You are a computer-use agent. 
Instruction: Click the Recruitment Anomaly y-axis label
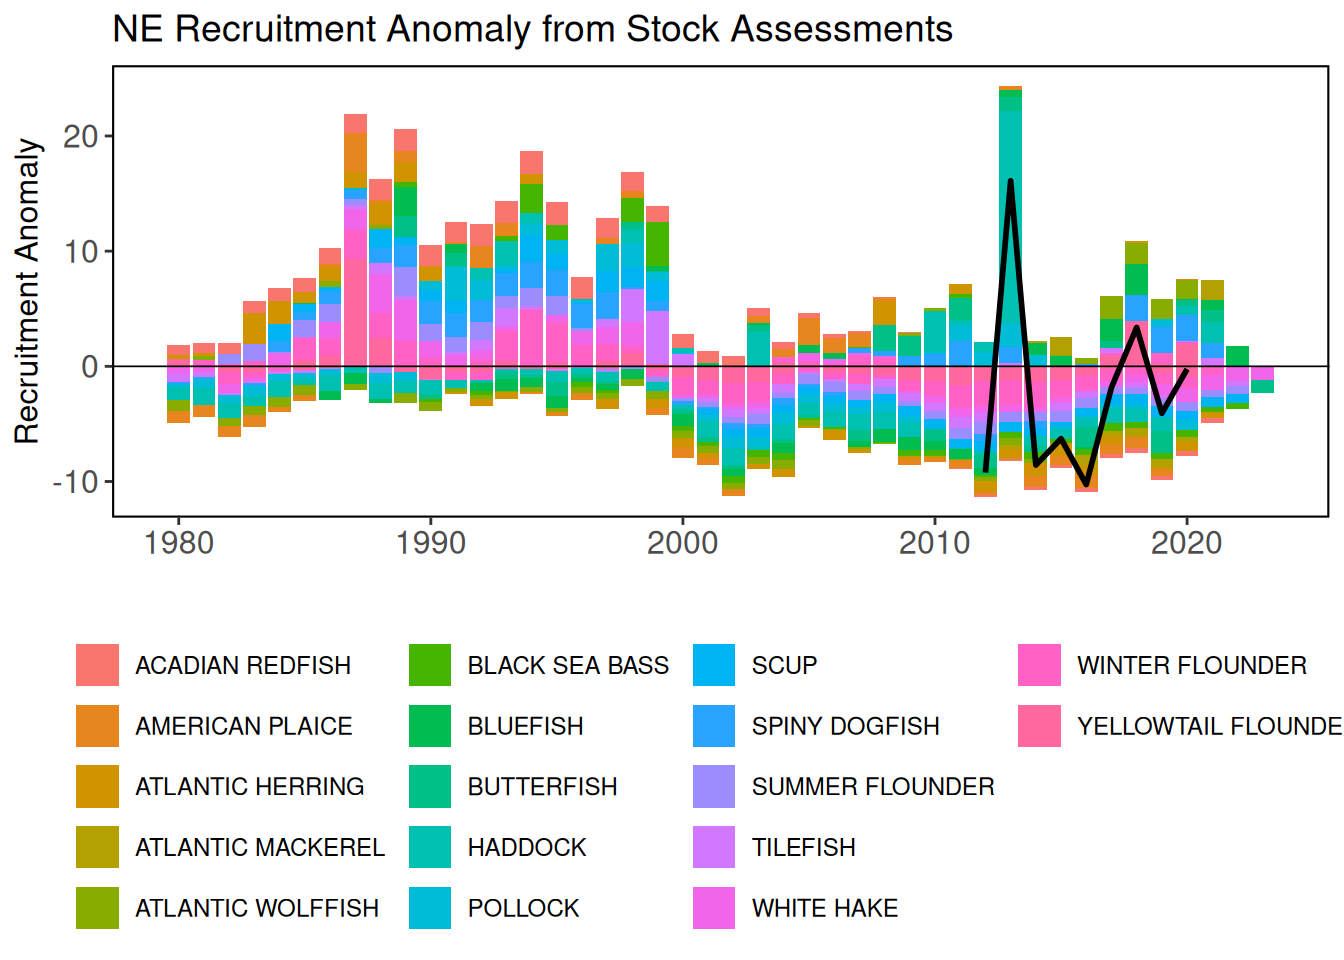click(x=27, y=291)
